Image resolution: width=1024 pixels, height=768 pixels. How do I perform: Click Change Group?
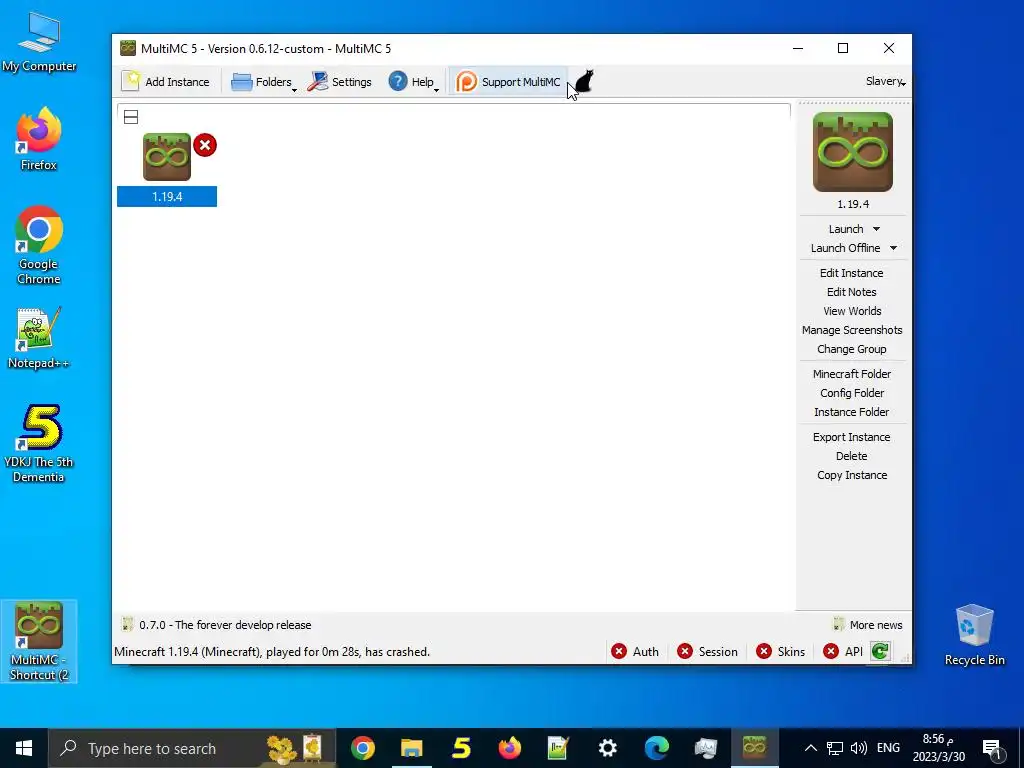pos(852,349)
